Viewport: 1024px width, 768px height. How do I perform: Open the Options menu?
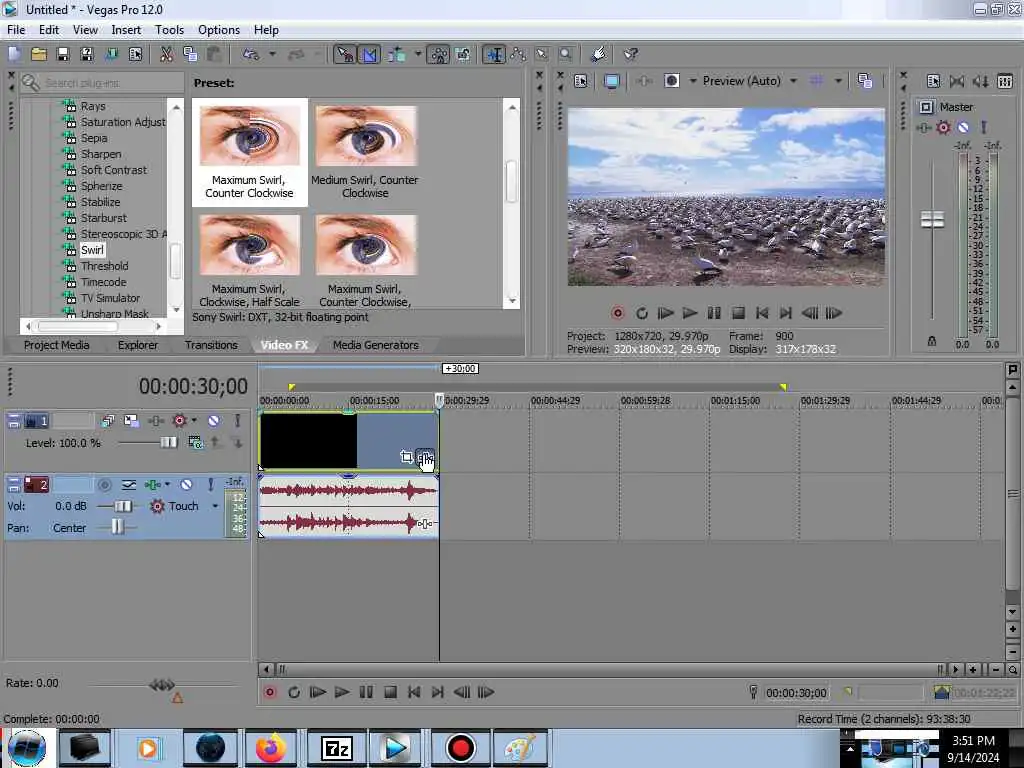pyautogui.click(x=219, y=30)
